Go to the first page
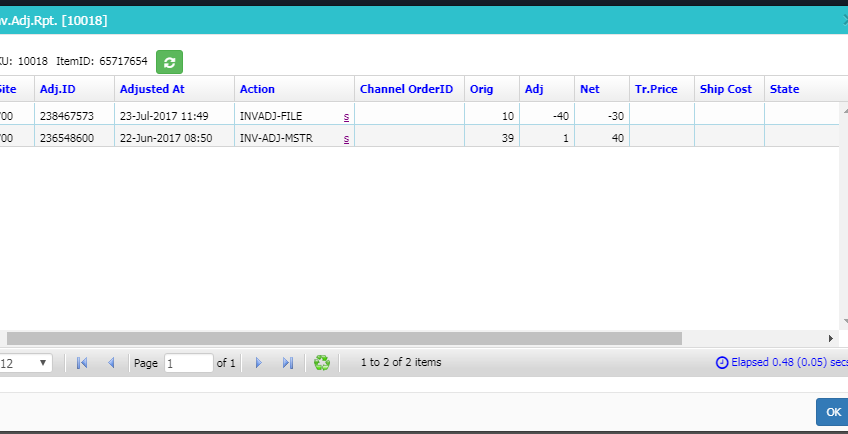Viewport: 848px width, 434px height. (82, 363)
